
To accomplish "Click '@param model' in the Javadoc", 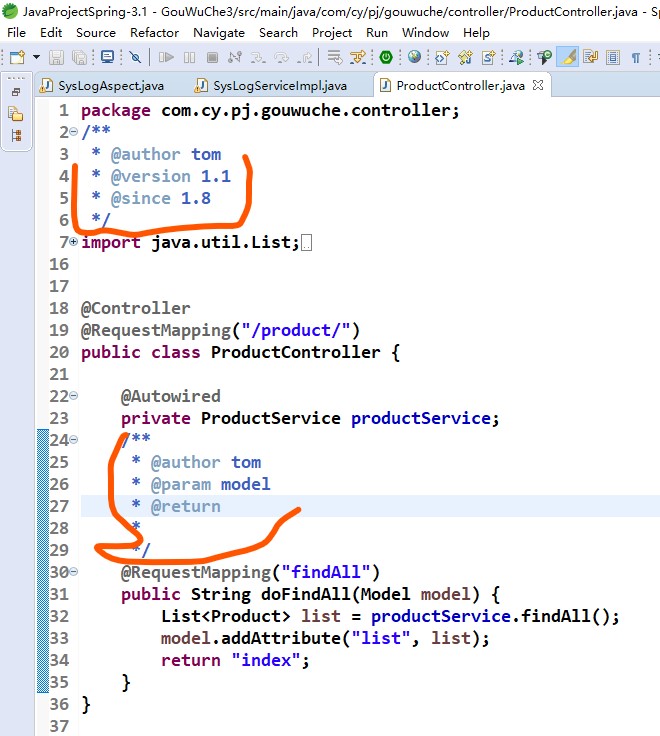I will (x=211, y=484).
